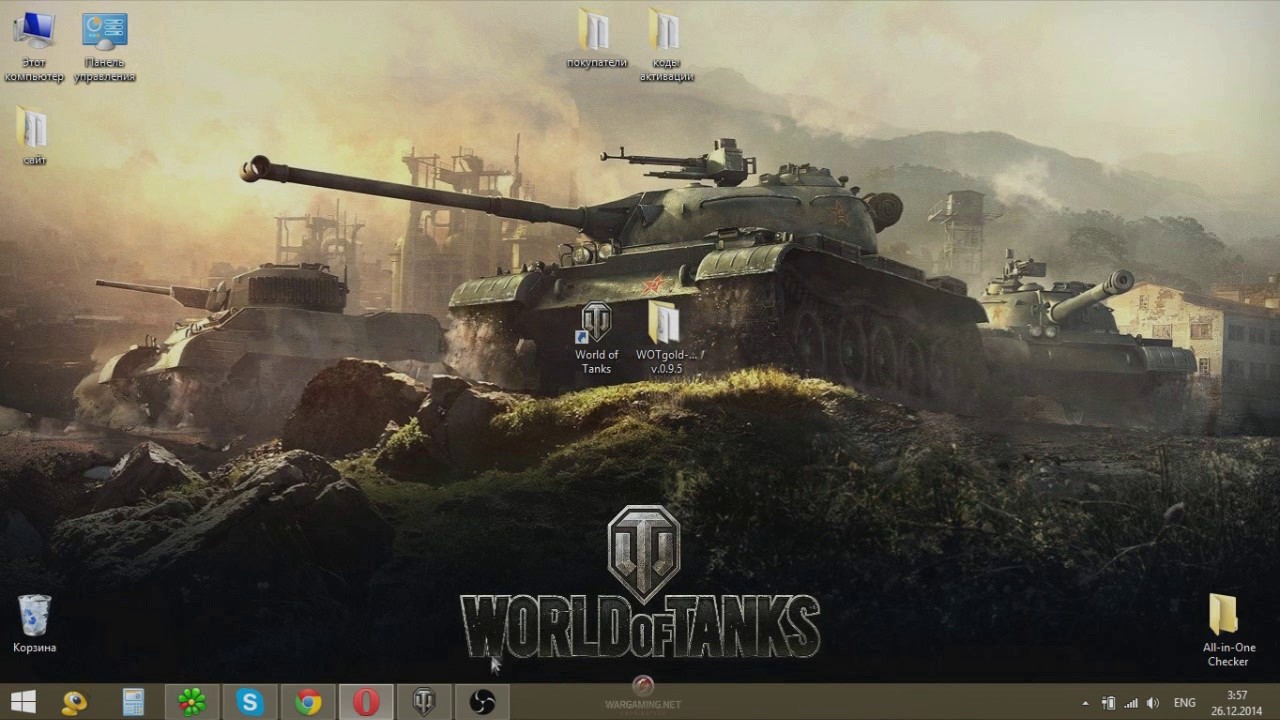This screenshot has height=720, width=1280.
Task: Open ICQ from the taskbar
Action: [192, 702]
